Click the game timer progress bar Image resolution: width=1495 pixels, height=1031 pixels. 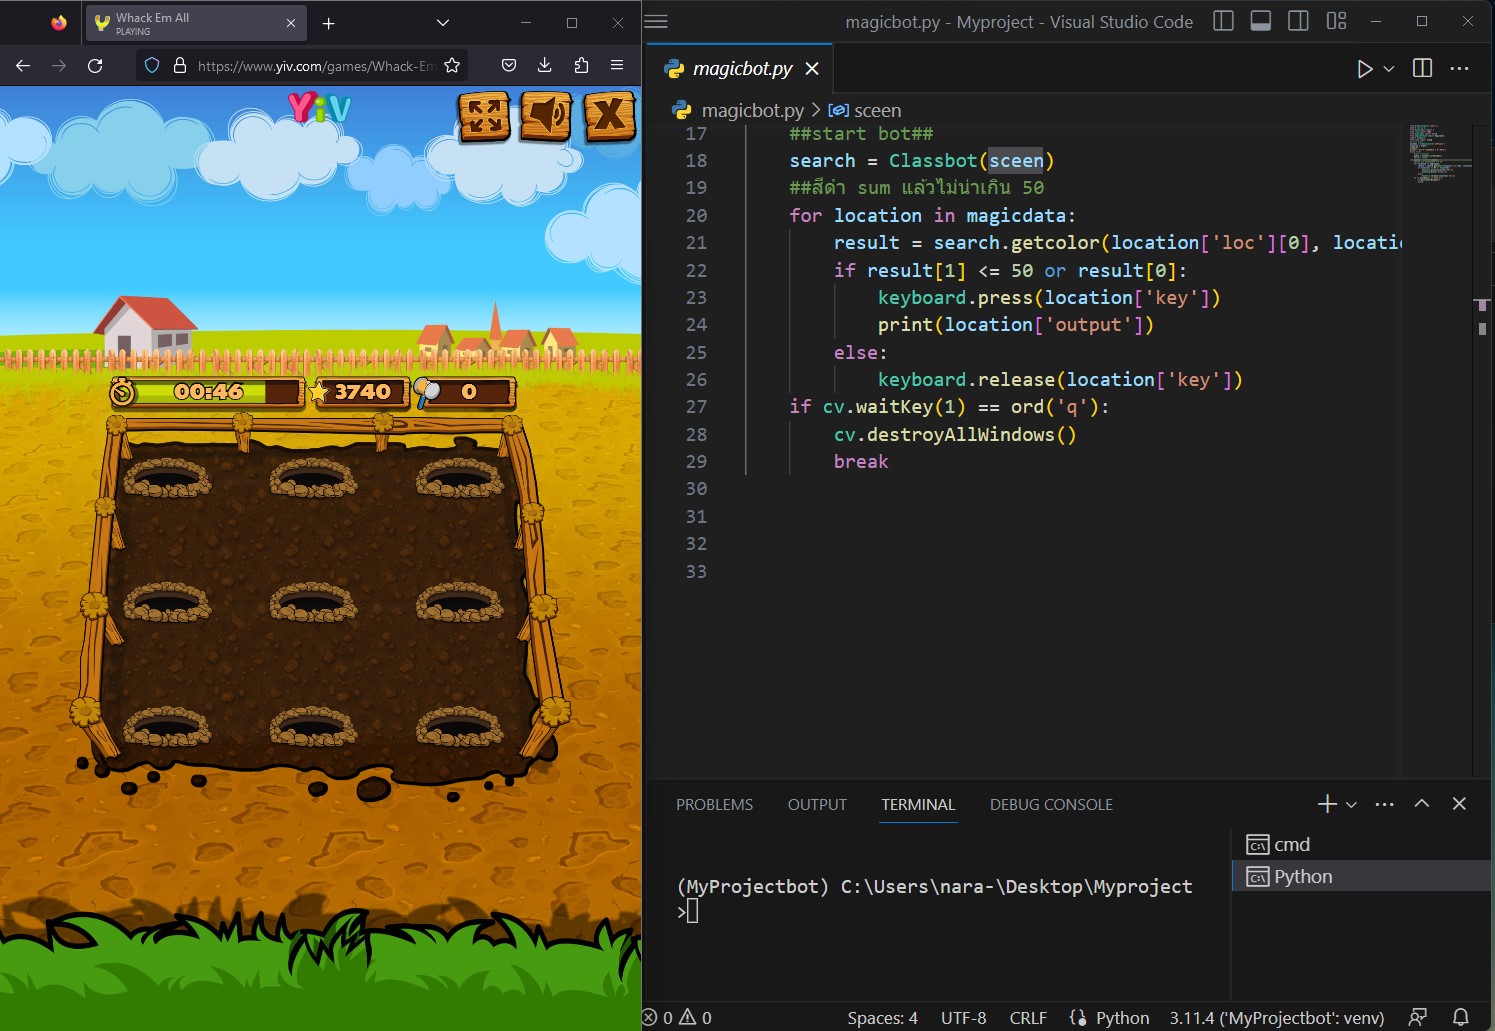coord(206,392)
